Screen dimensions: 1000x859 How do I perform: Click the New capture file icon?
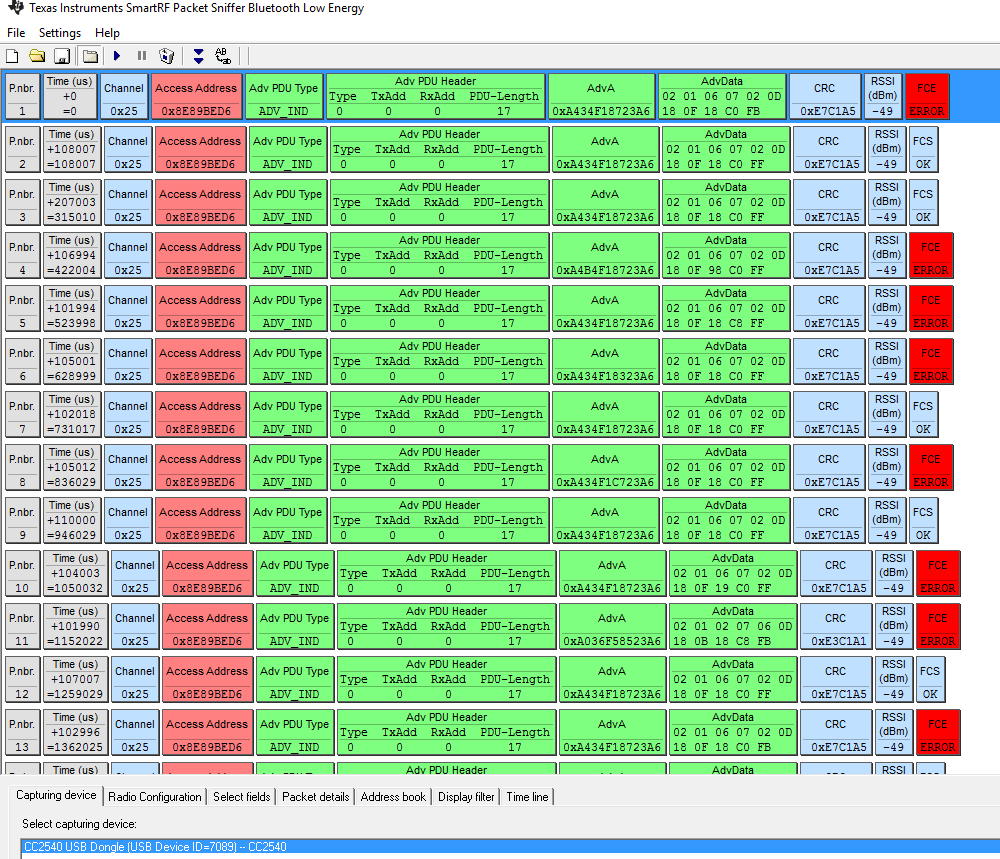pos(12,56)
